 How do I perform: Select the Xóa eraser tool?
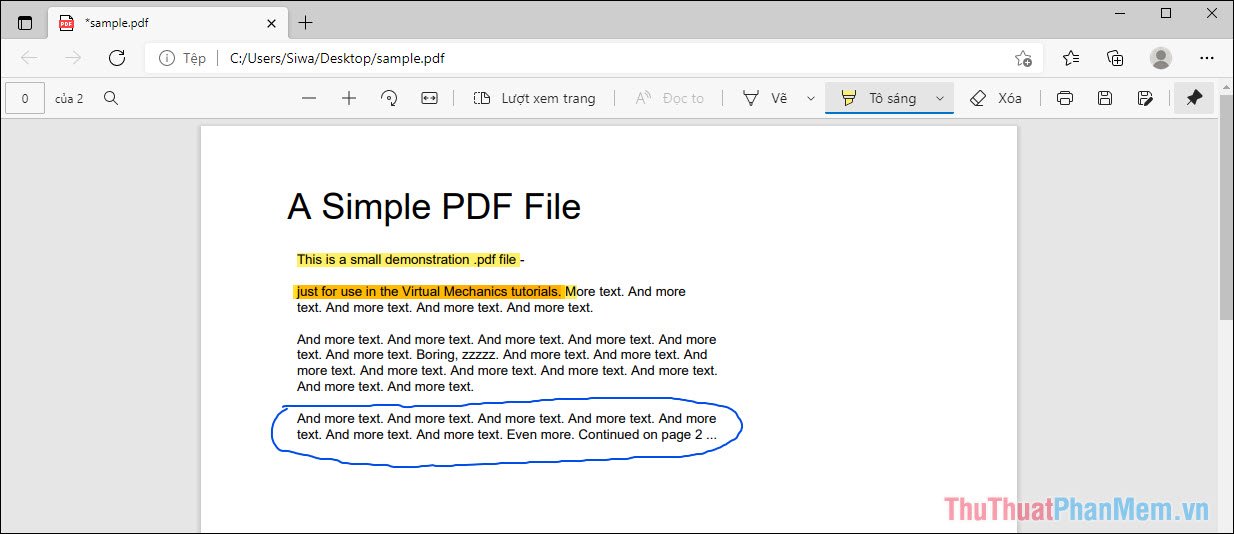(996, 98)
